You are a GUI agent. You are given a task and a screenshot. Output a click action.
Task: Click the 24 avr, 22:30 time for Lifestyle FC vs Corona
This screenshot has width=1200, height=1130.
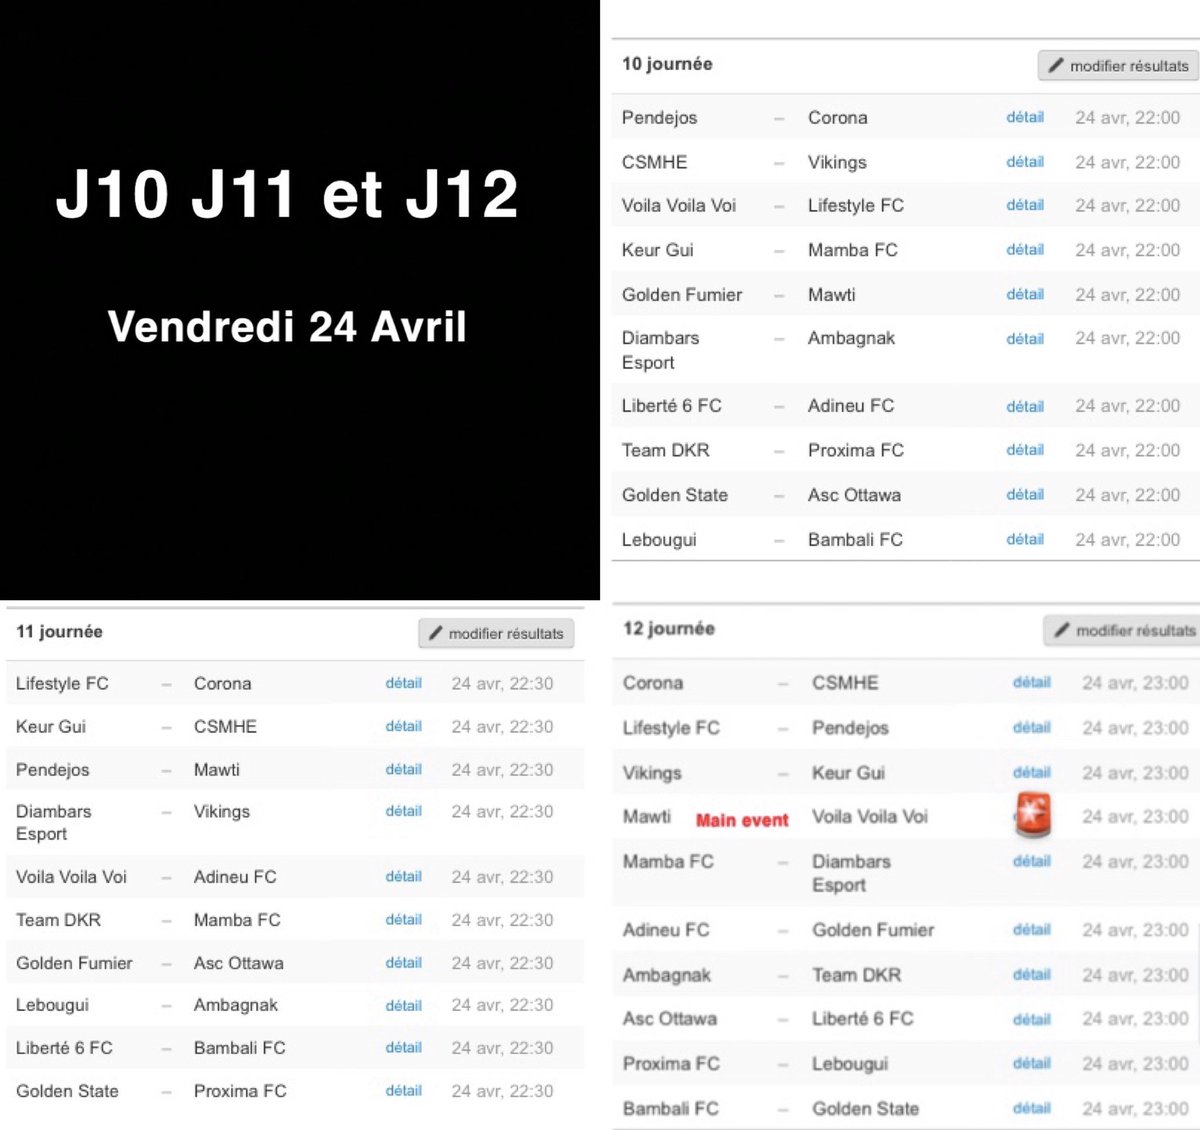pyautogui.click(x=502, y=684)
